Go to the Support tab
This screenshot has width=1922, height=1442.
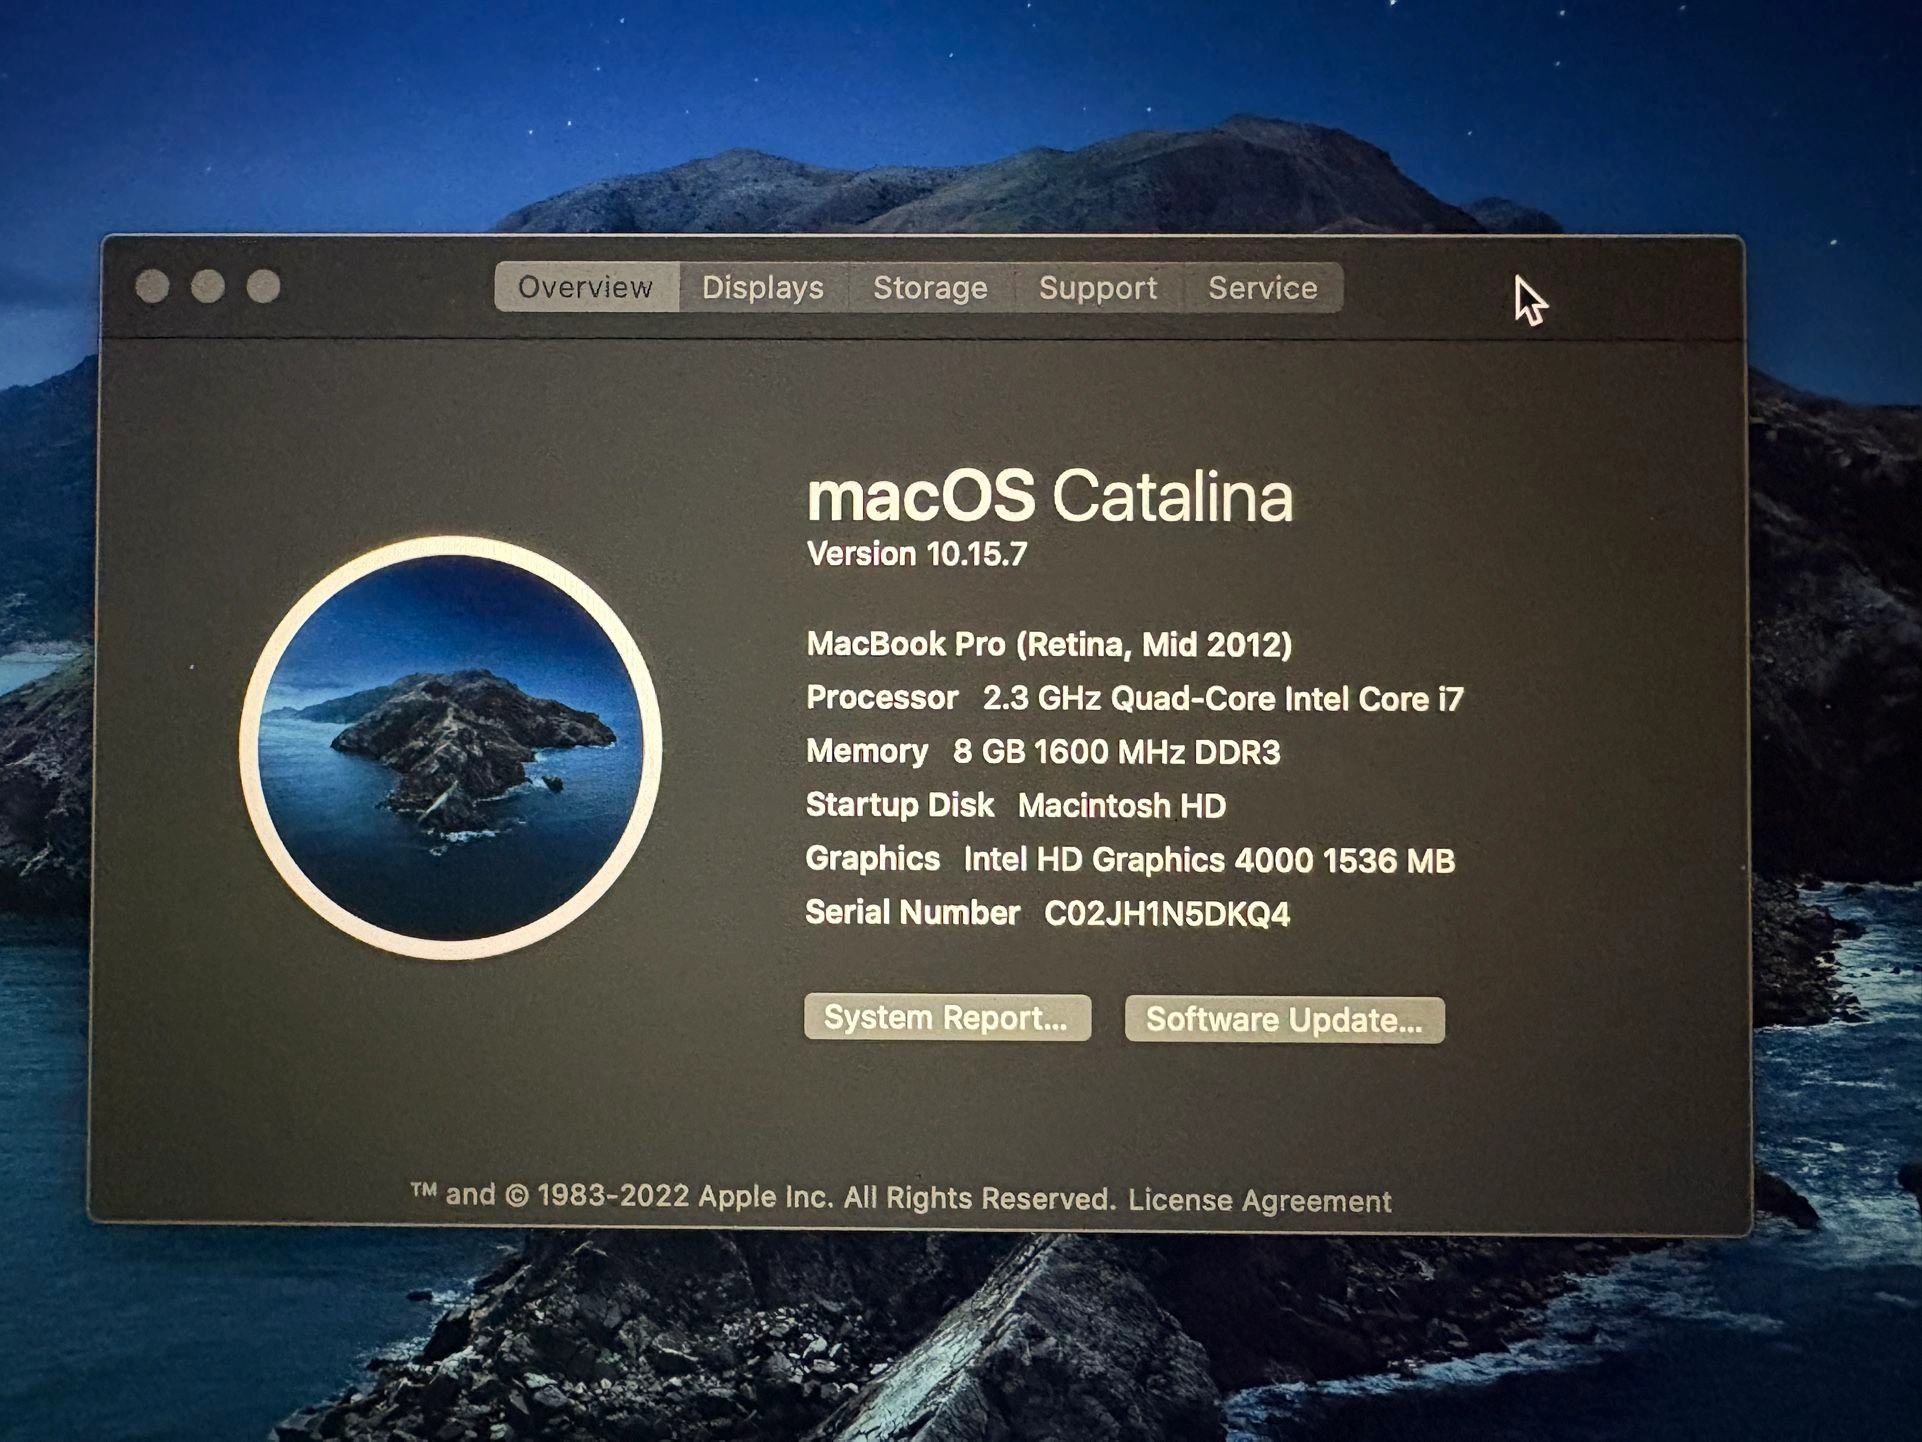1097,288
